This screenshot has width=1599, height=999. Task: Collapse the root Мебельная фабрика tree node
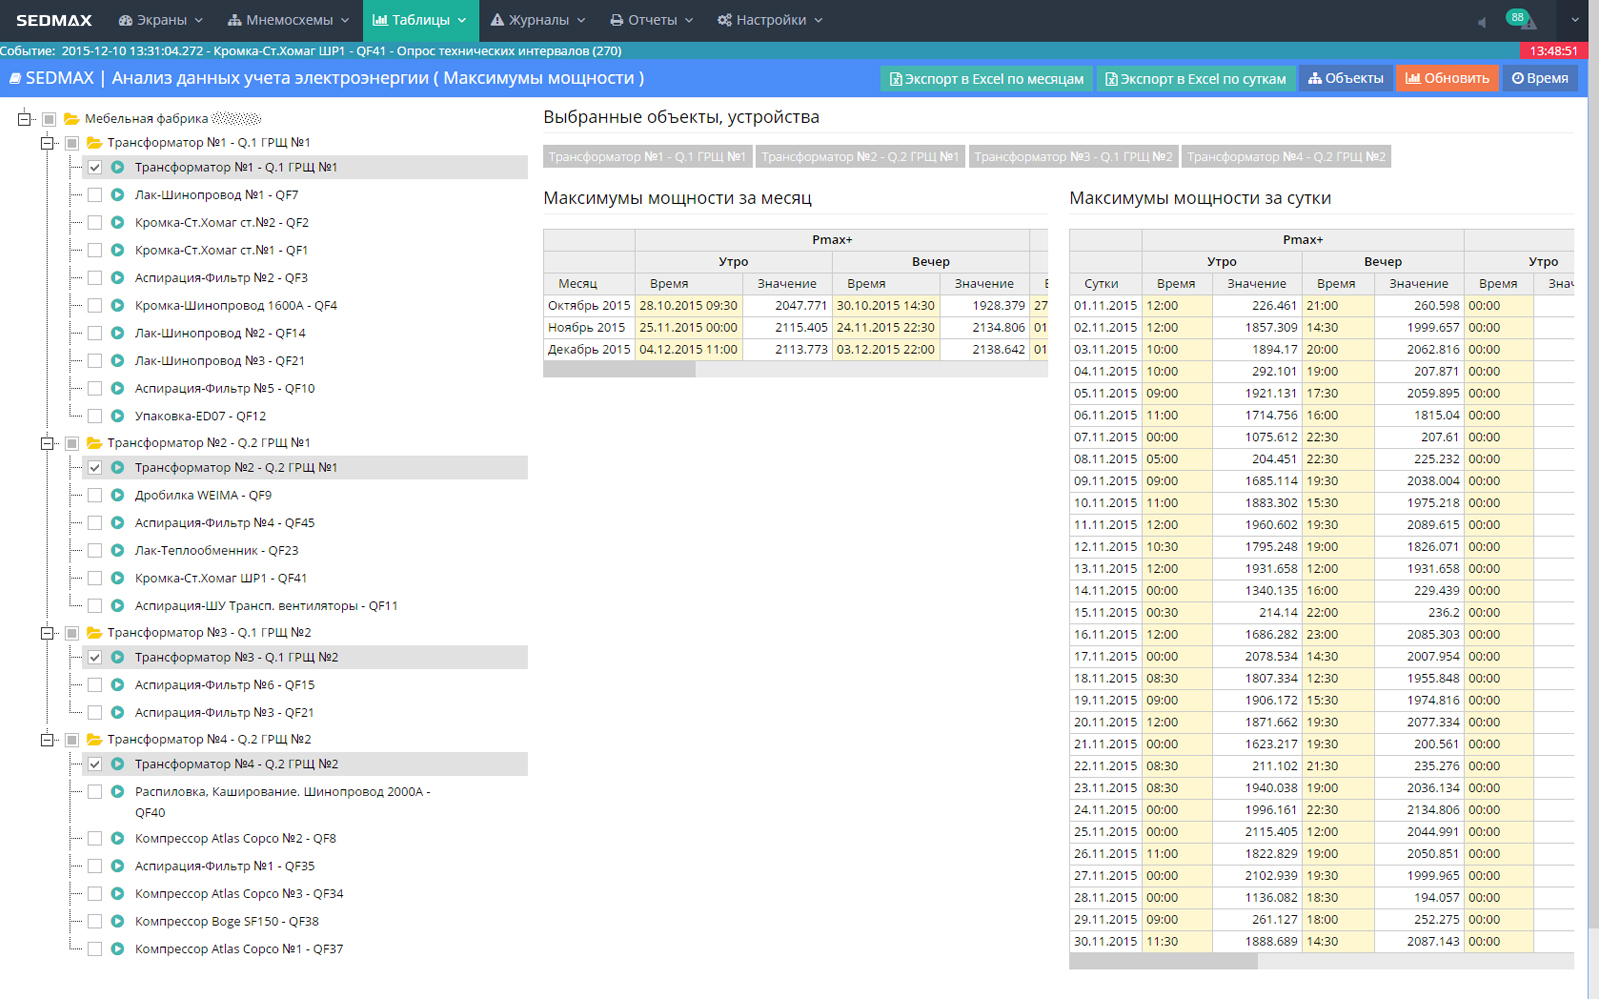click(24, 119)
